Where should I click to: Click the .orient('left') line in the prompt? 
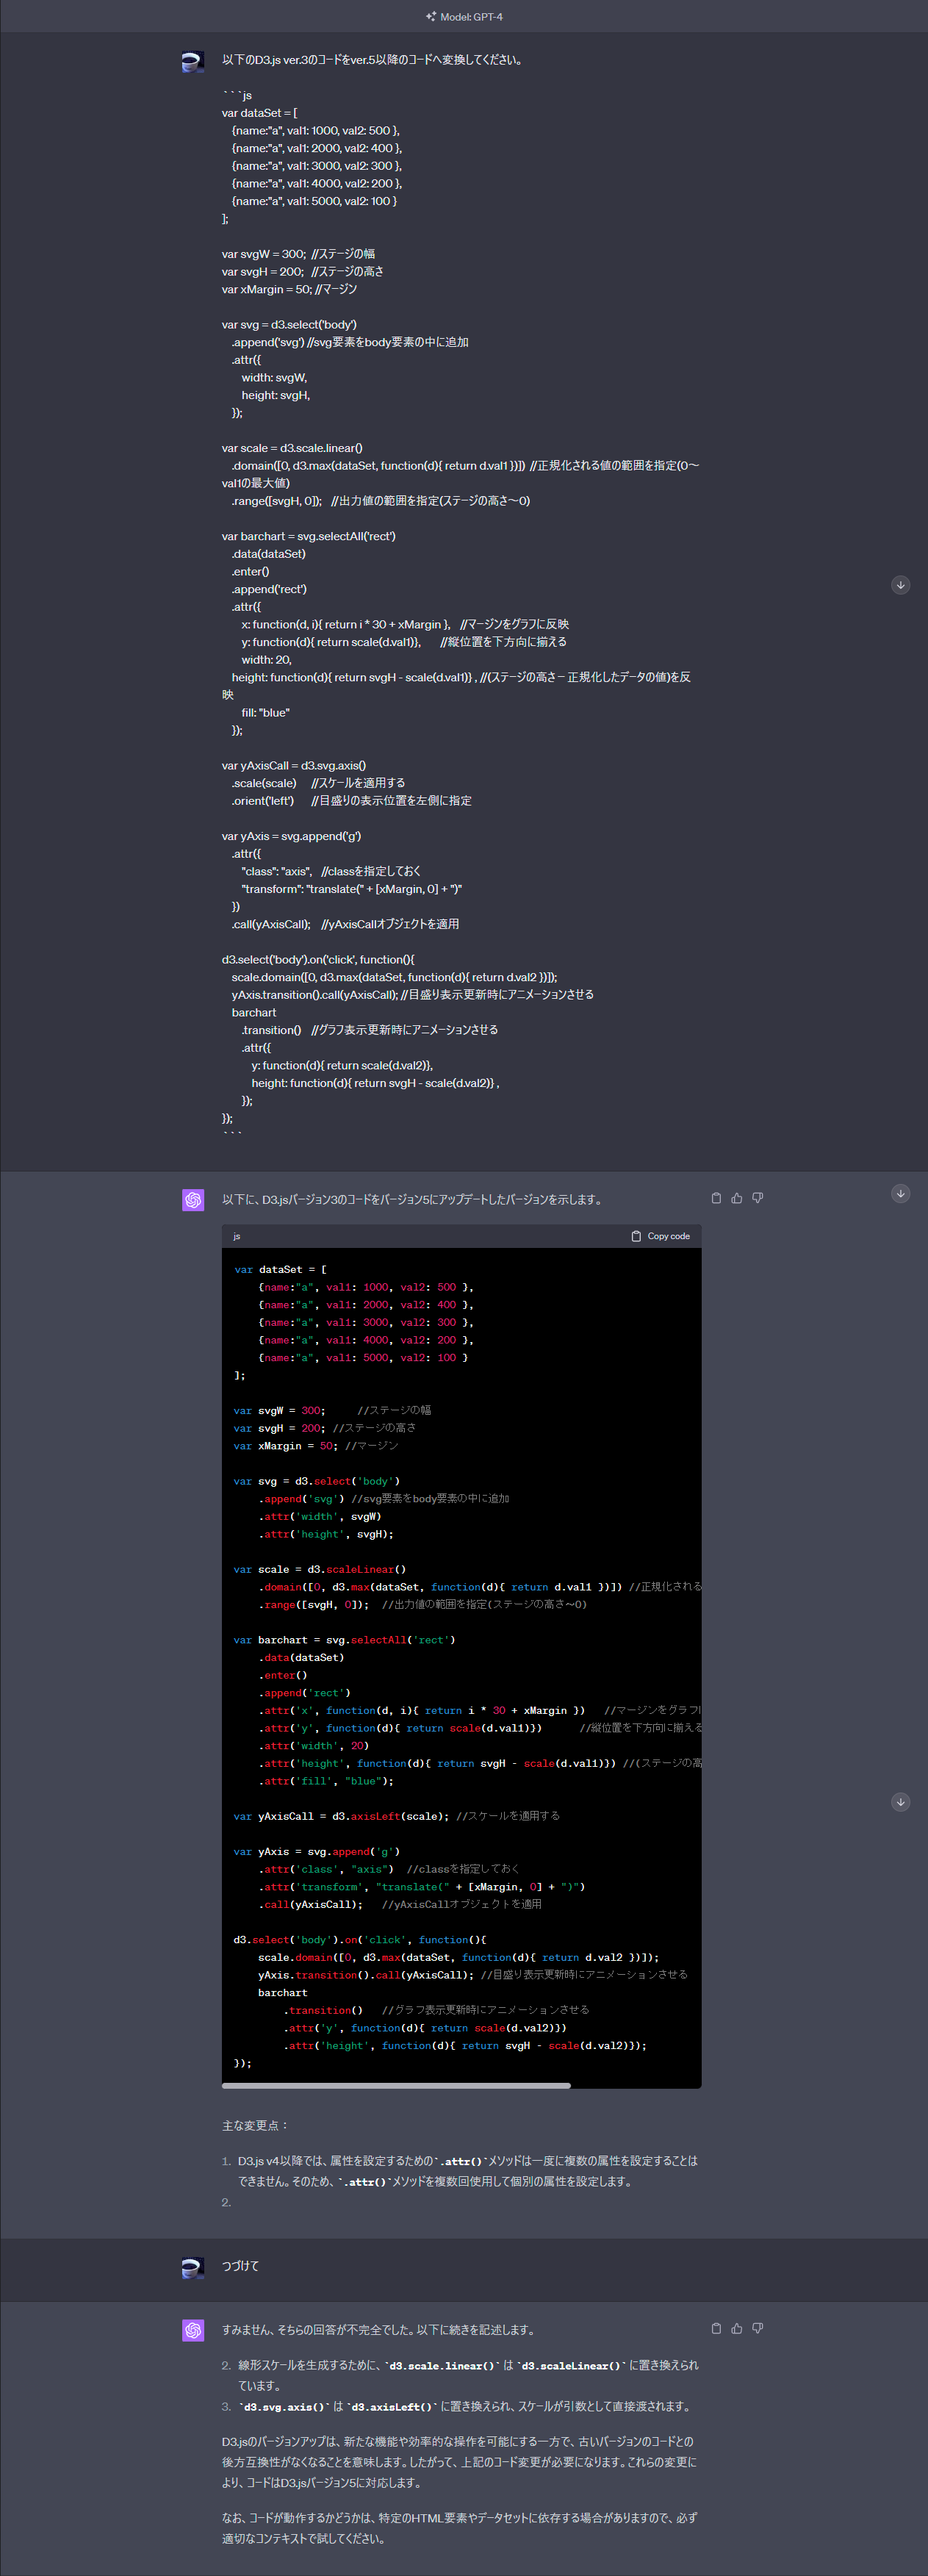(x=263, y=801)
